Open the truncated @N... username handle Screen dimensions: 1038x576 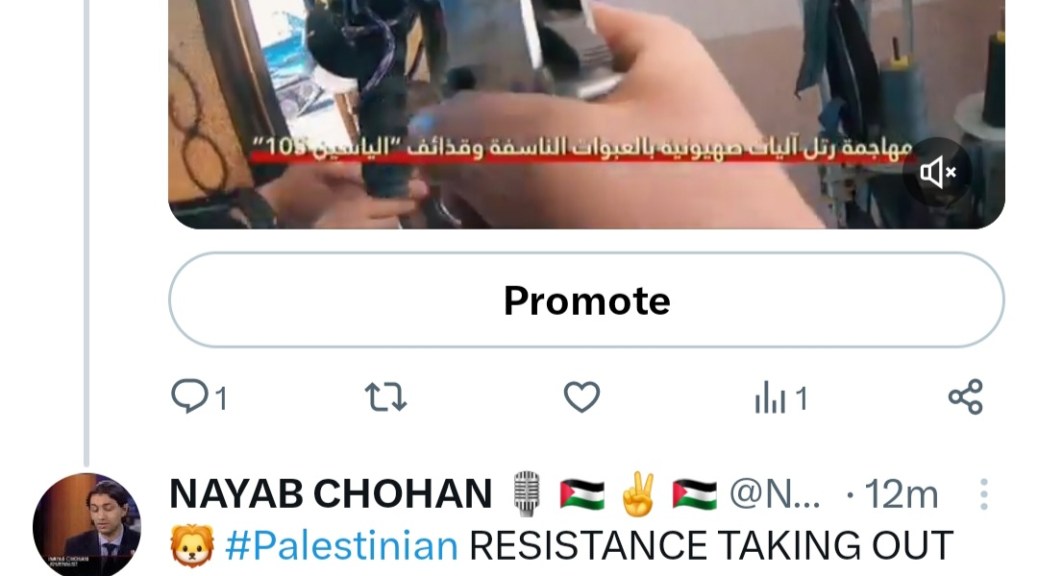click(x=775, y=495)
